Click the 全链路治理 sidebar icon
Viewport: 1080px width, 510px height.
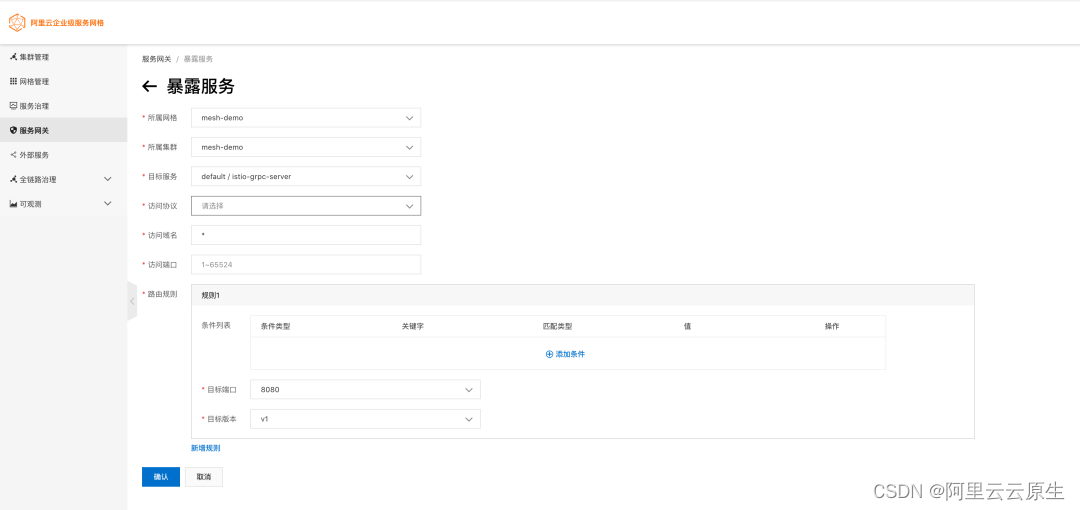pos(13,179)
